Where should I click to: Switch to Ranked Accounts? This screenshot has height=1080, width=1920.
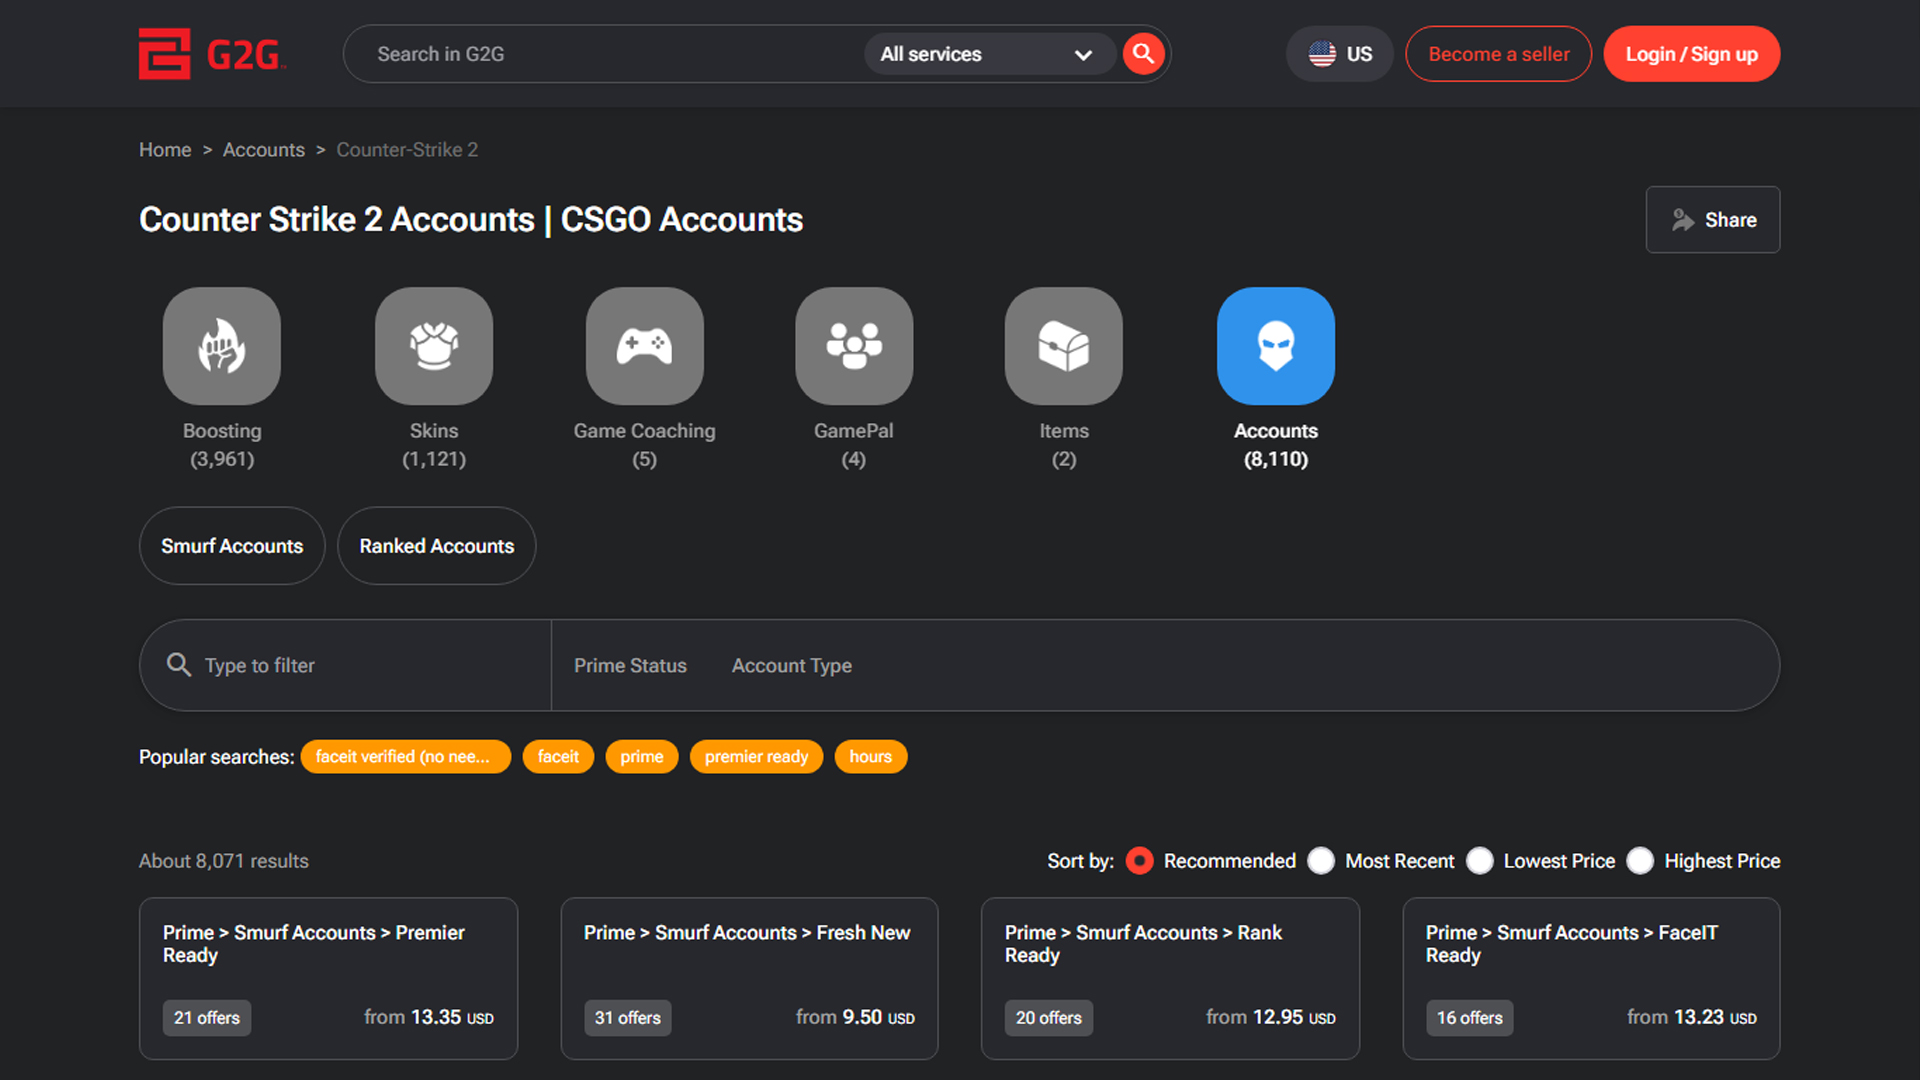click(436, 546)
